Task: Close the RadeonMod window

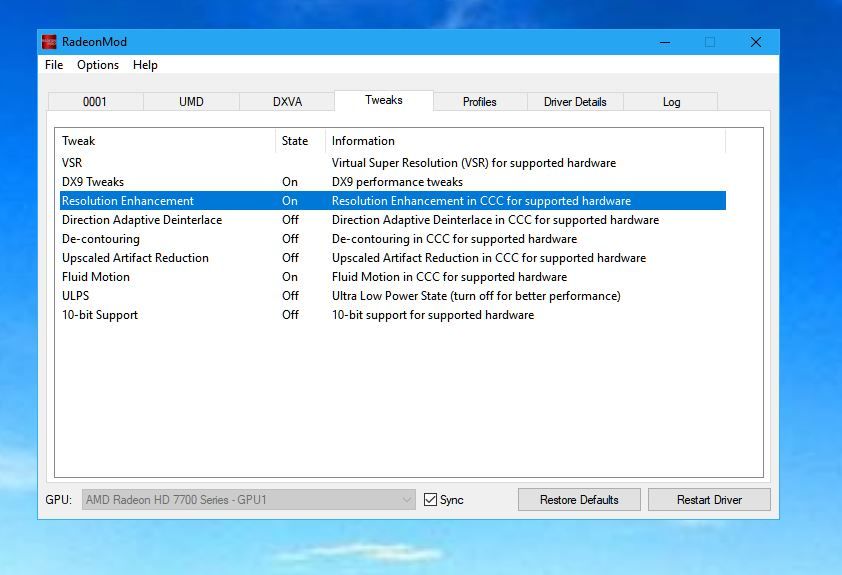Action: pos(756,42)
